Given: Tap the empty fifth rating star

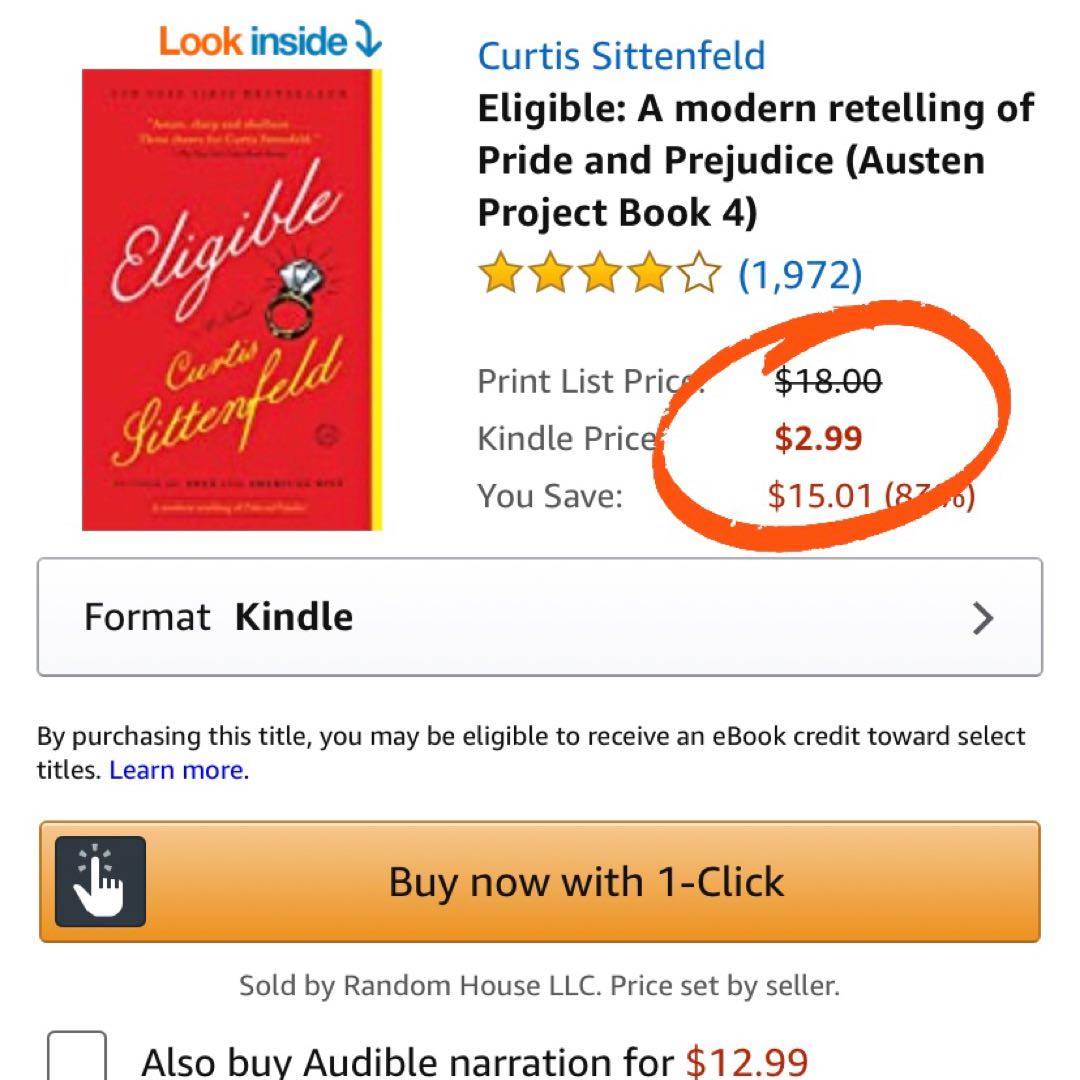Looking at the screenshot, I should click(698, 274).
